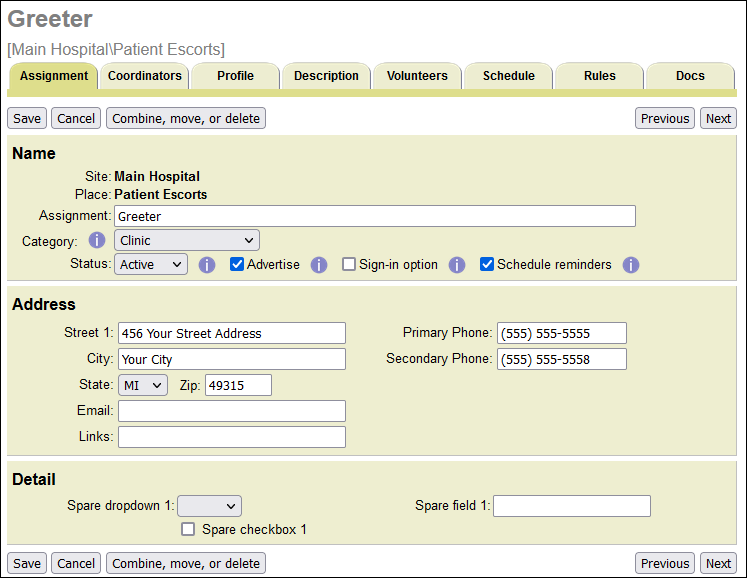Open the Docs tab
Screen dimensions: 747x578
click(690, 76)
